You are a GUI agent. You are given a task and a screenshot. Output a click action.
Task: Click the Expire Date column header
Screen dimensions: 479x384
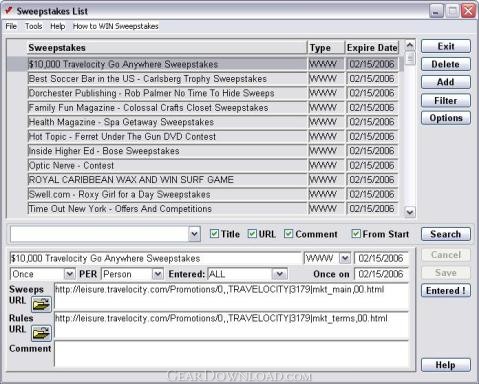point(372,48)
